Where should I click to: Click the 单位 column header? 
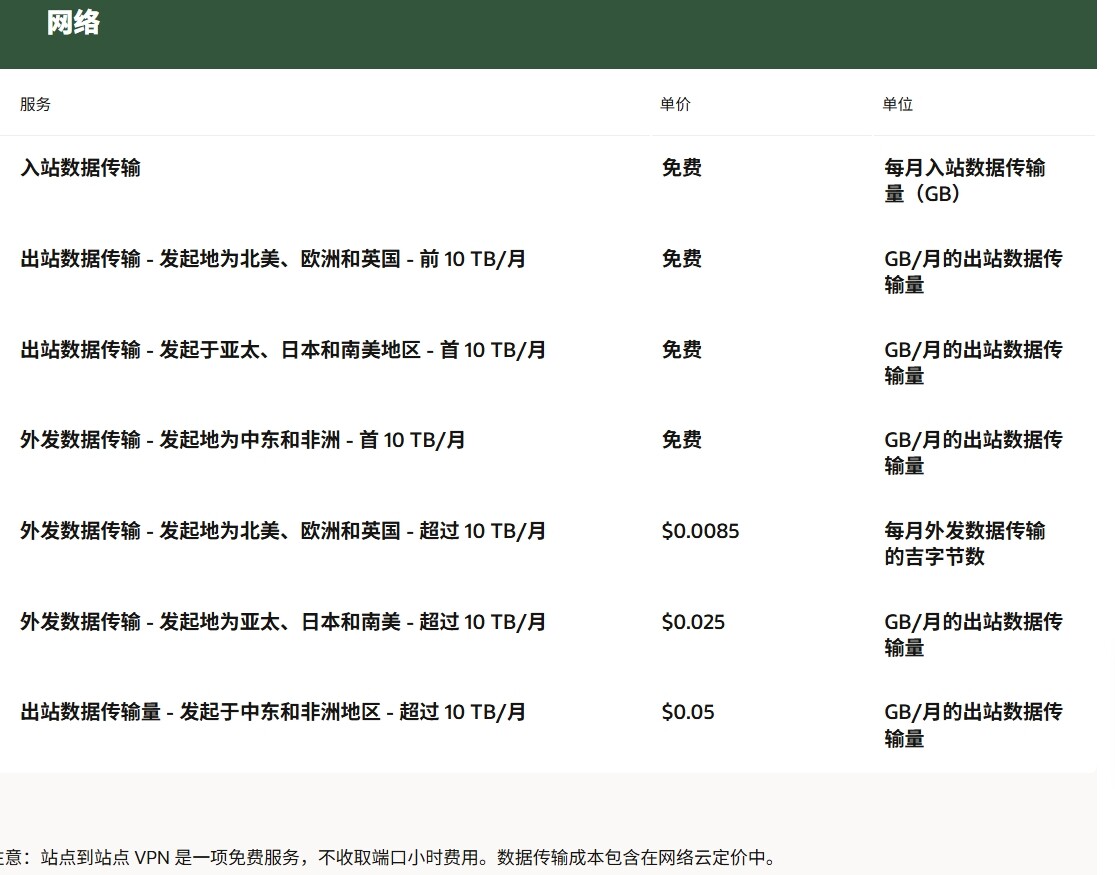897,105
